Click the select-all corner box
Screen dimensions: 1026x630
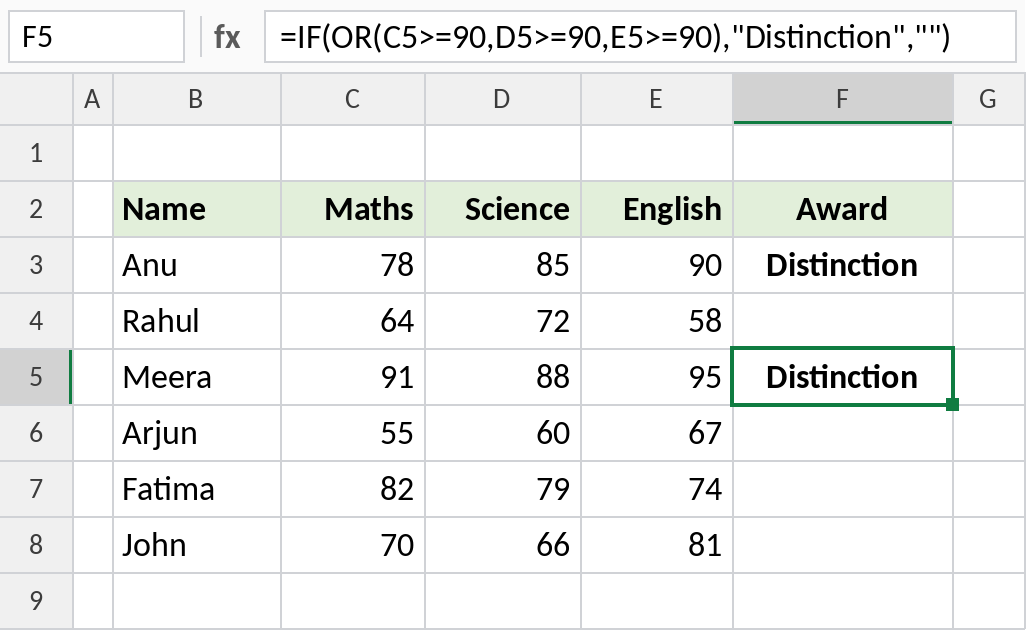[36, 99]
